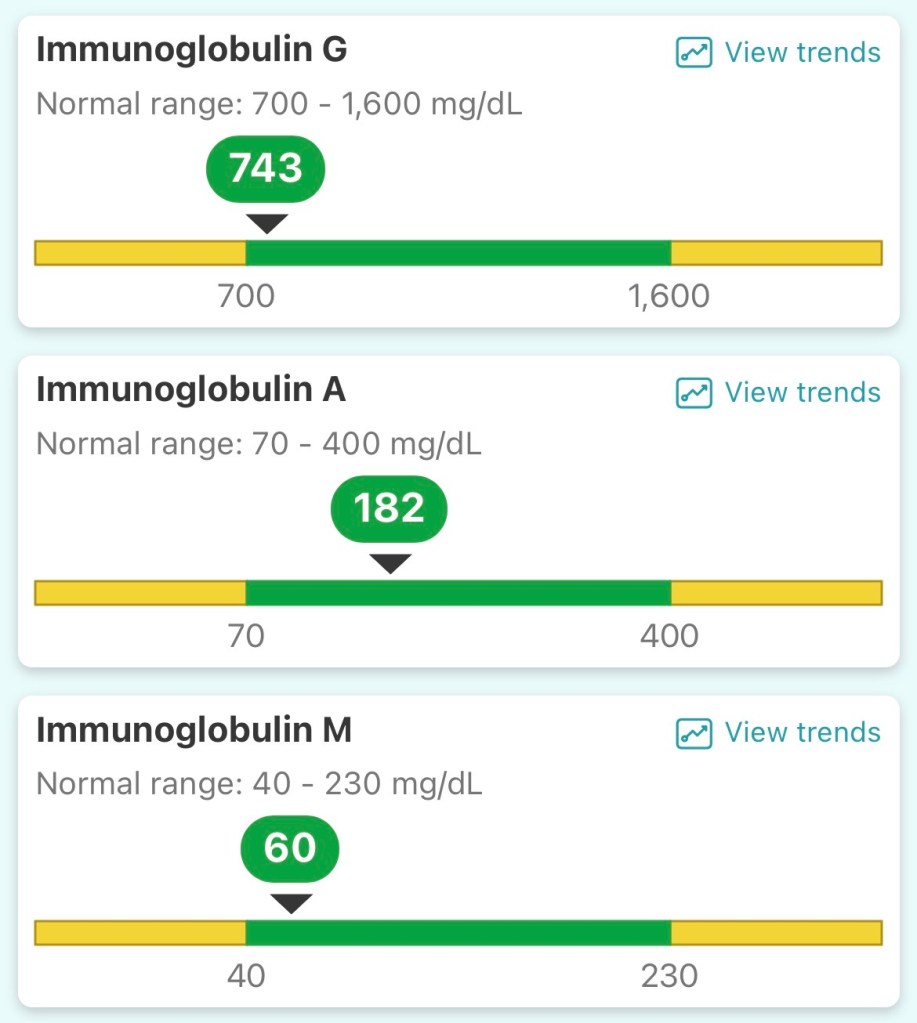Click the normal range text for Immunoglobulin M

[x=258, y=784]
